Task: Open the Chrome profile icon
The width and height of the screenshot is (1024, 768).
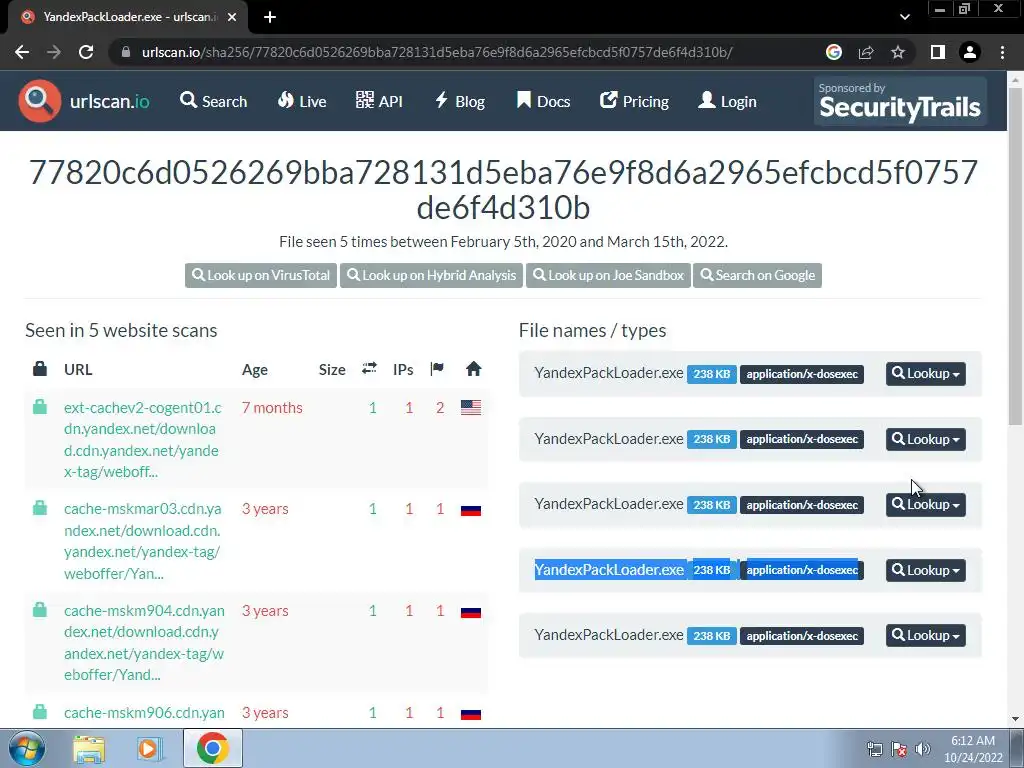Action: click(x=970, y=52)
